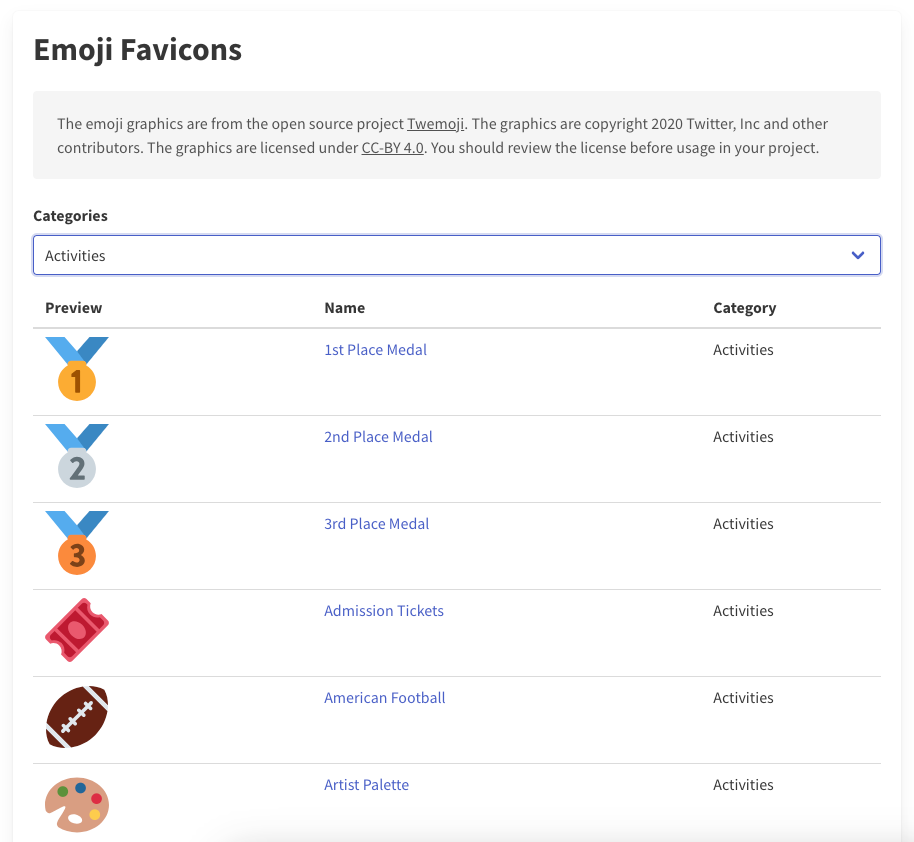Click the Emoji Favicons page heading
This screenshot has height=842, width=914.
point(138,50)
